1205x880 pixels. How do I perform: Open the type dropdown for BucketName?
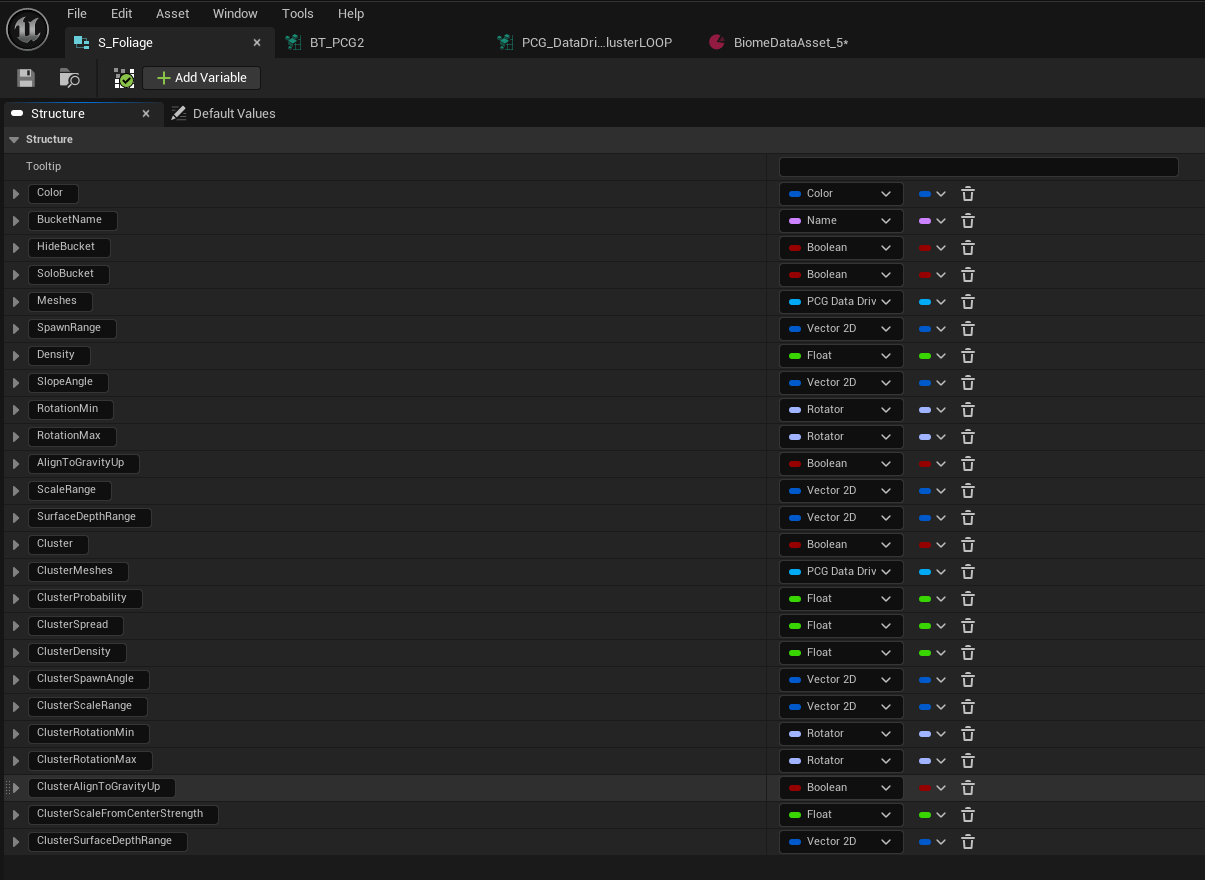(x=840, y=221)
